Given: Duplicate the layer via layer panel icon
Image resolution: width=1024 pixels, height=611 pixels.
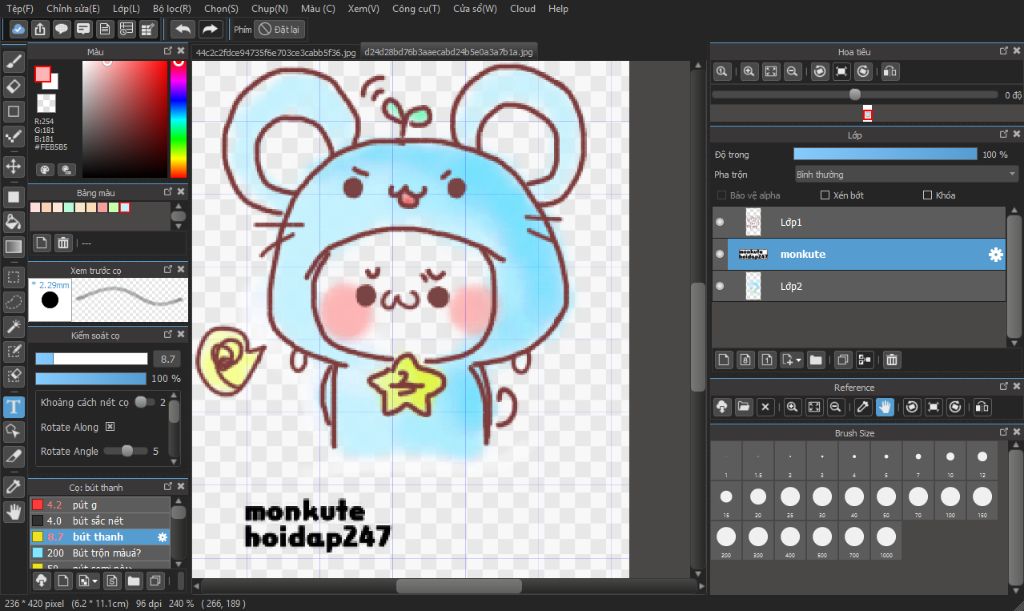Looking at the screenshot, I should click(x=843, y=360).
